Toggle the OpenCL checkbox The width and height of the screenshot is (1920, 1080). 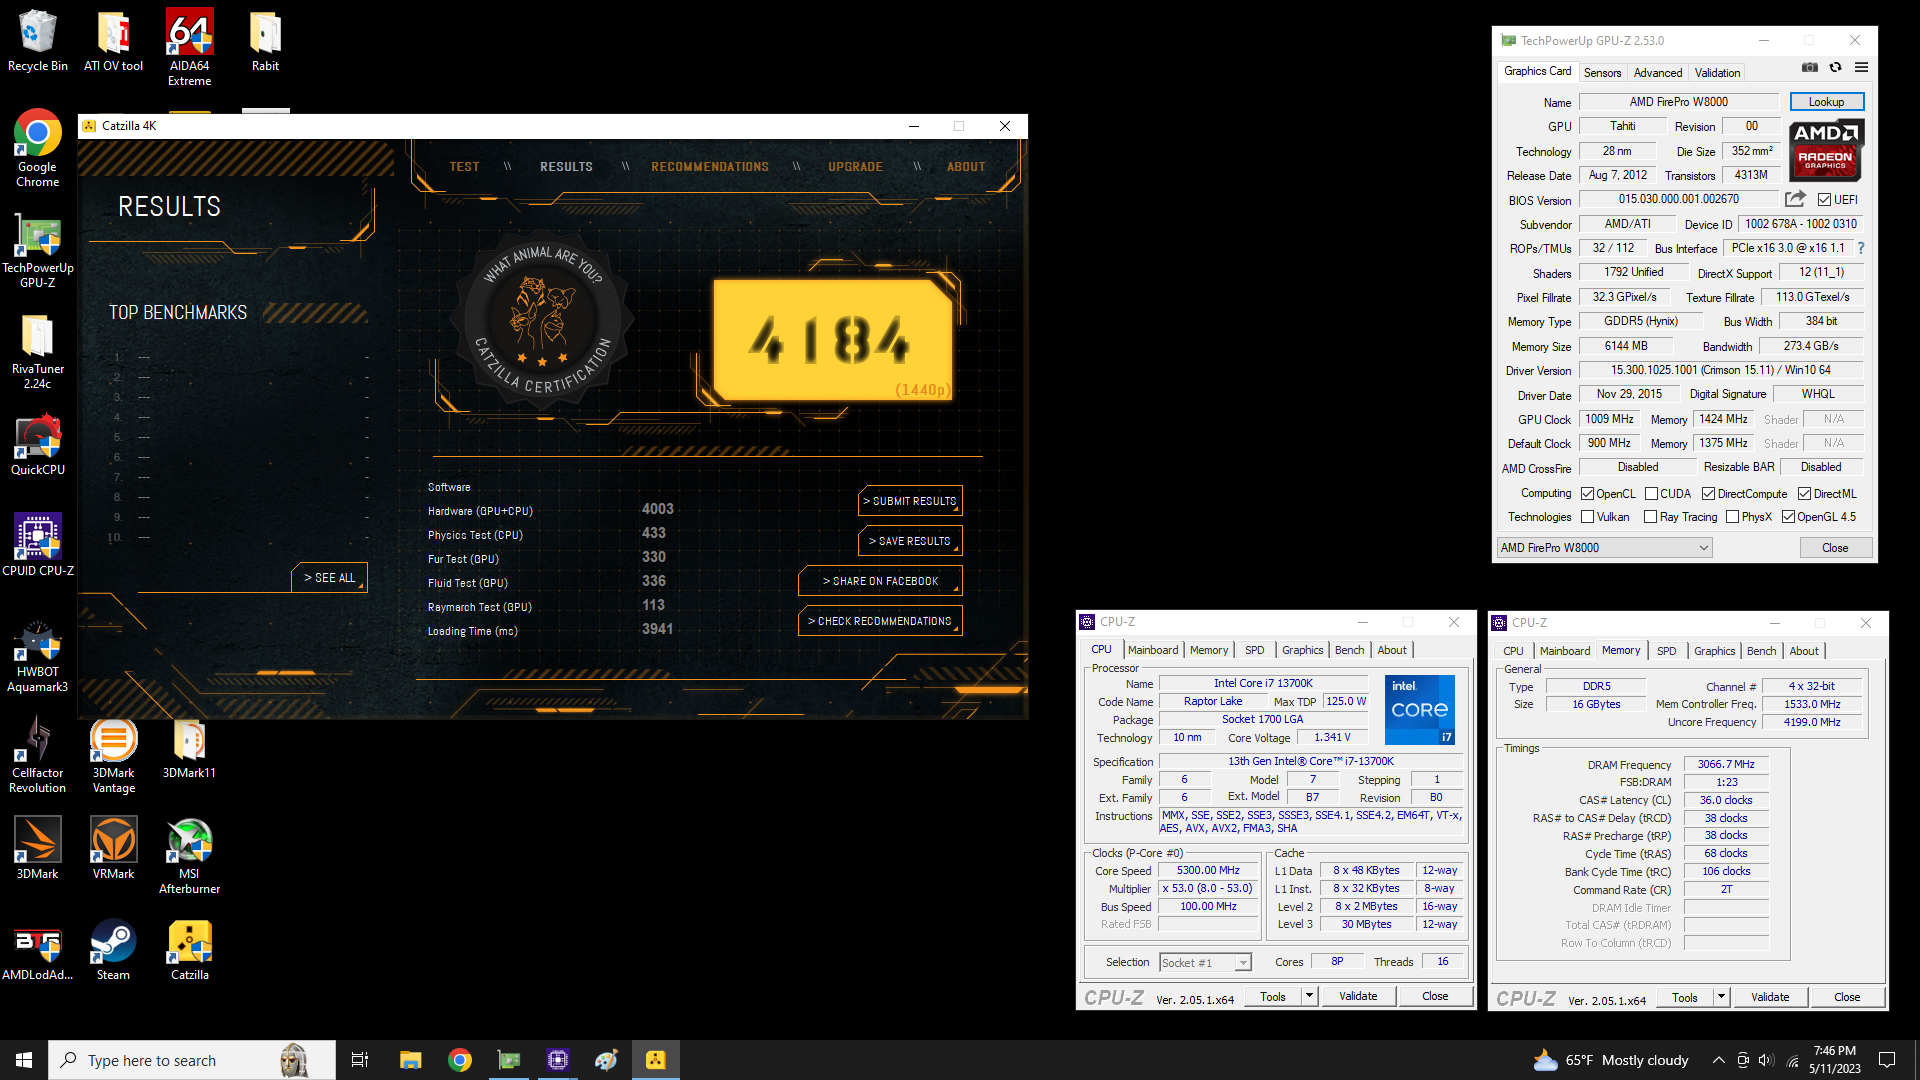[1587, 494]
